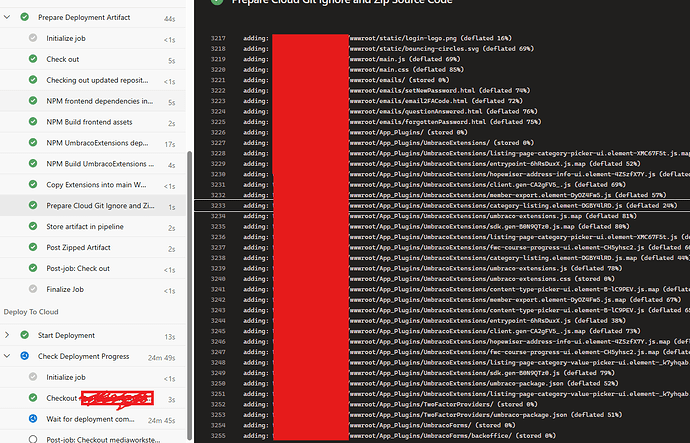Click the emails/forgottenPassword.html log entry
Image resolution: width=690 pixels, height=443 pixels.
point(445,122)
